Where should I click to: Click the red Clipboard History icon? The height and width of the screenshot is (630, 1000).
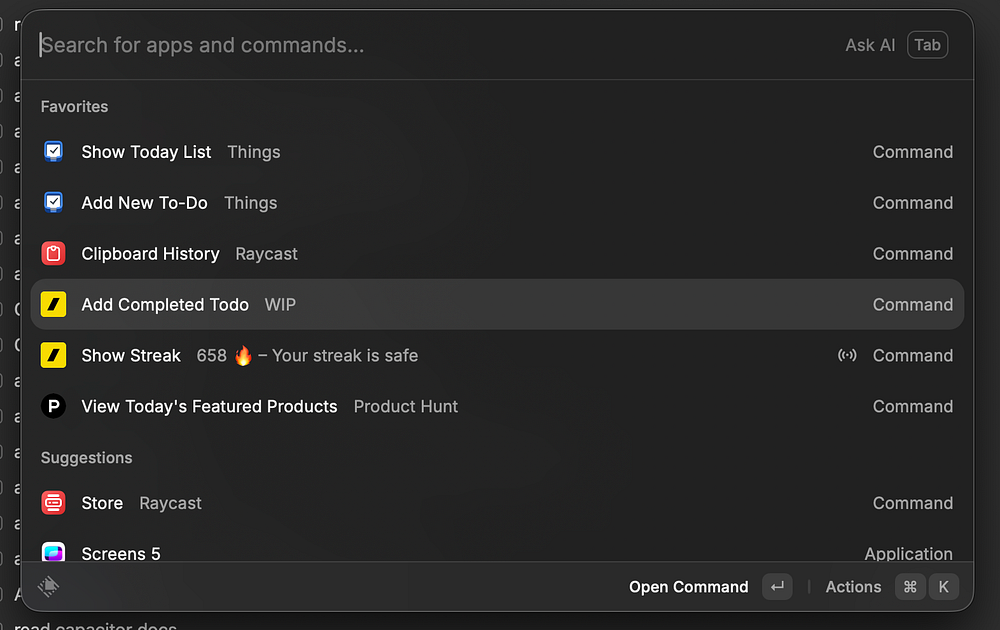click(54, 254)
